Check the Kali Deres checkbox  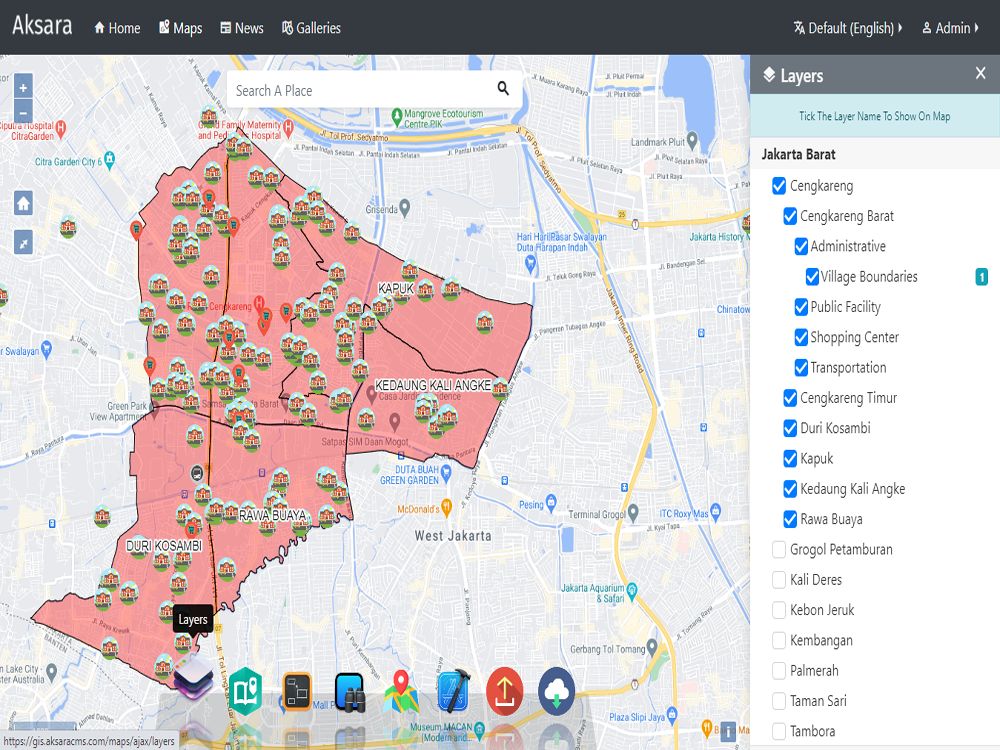click(779, 580)
